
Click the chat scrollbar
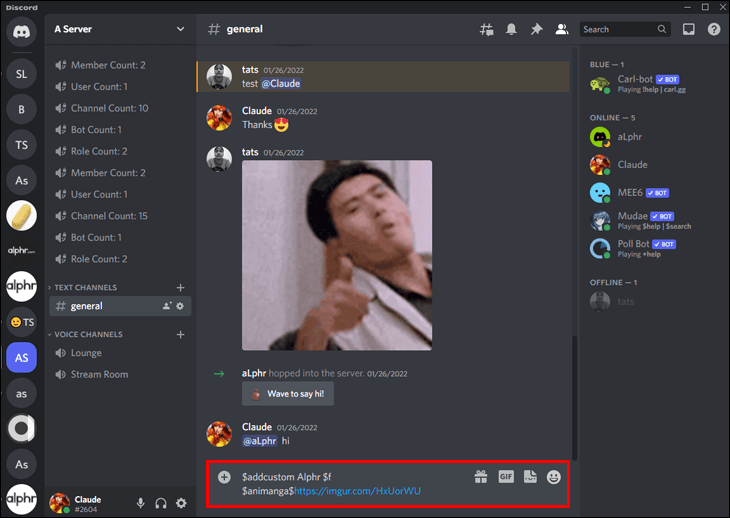point(575,398)
